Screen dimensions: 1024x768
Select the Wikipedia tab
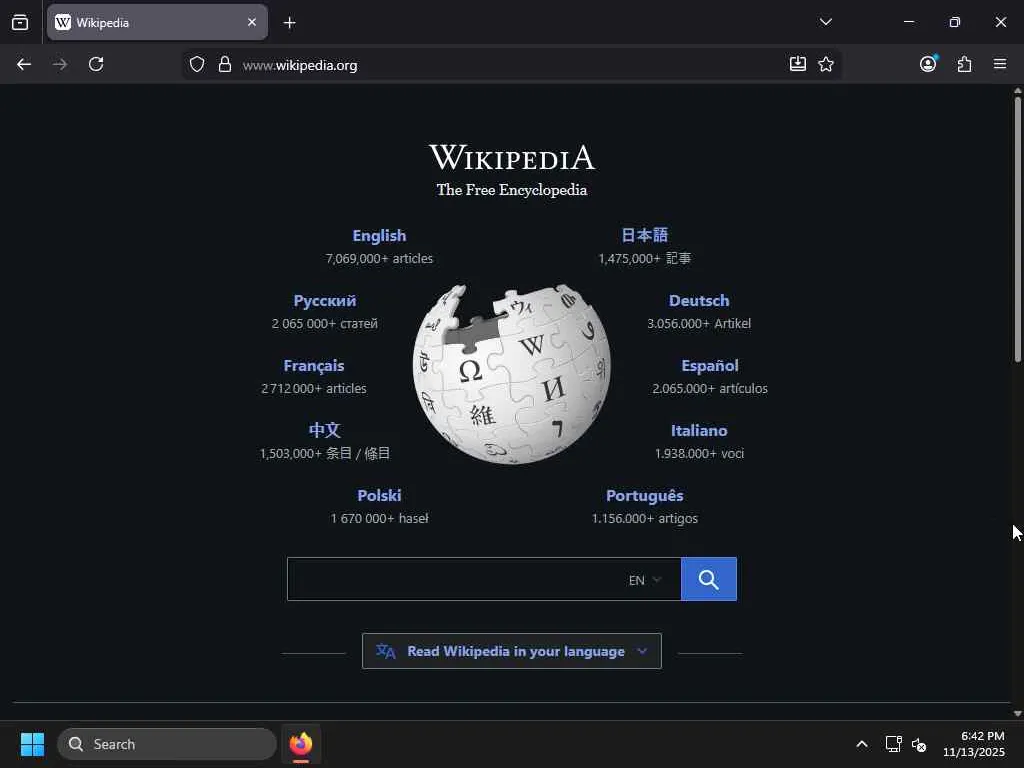click(157, 22)
